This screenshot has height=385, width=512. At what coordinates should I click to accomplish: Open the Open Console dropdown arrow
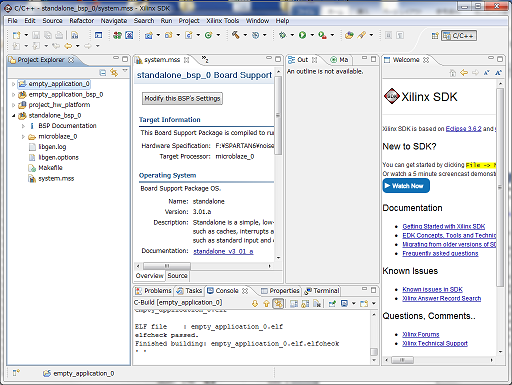click(374, 303)
